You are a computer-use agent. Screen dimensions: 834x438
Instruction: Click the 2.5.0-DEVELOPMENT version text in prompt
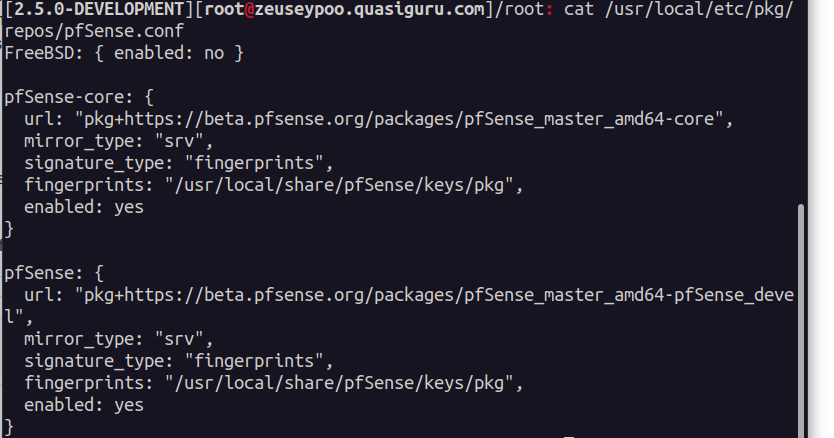94,9
